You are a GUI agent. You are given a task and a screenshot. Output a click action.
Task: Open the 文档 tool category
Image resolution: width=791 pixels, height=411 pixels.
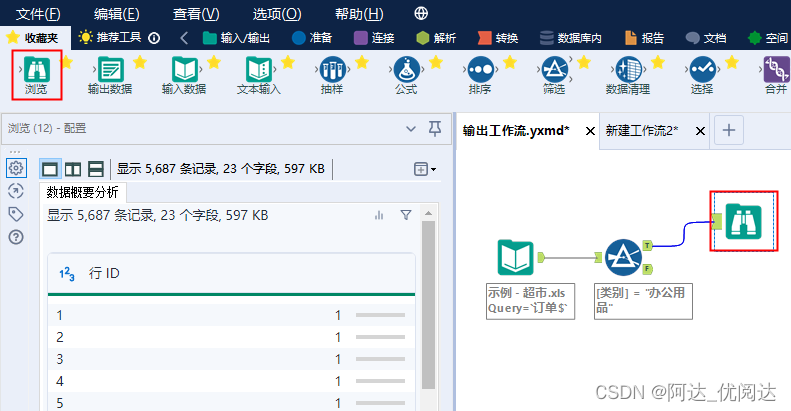[706, 38]
